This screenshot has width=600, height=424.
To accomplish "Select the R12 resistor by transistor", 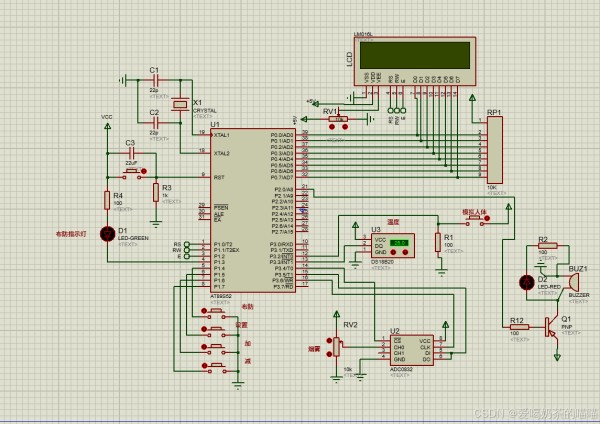I will (516, 326).
